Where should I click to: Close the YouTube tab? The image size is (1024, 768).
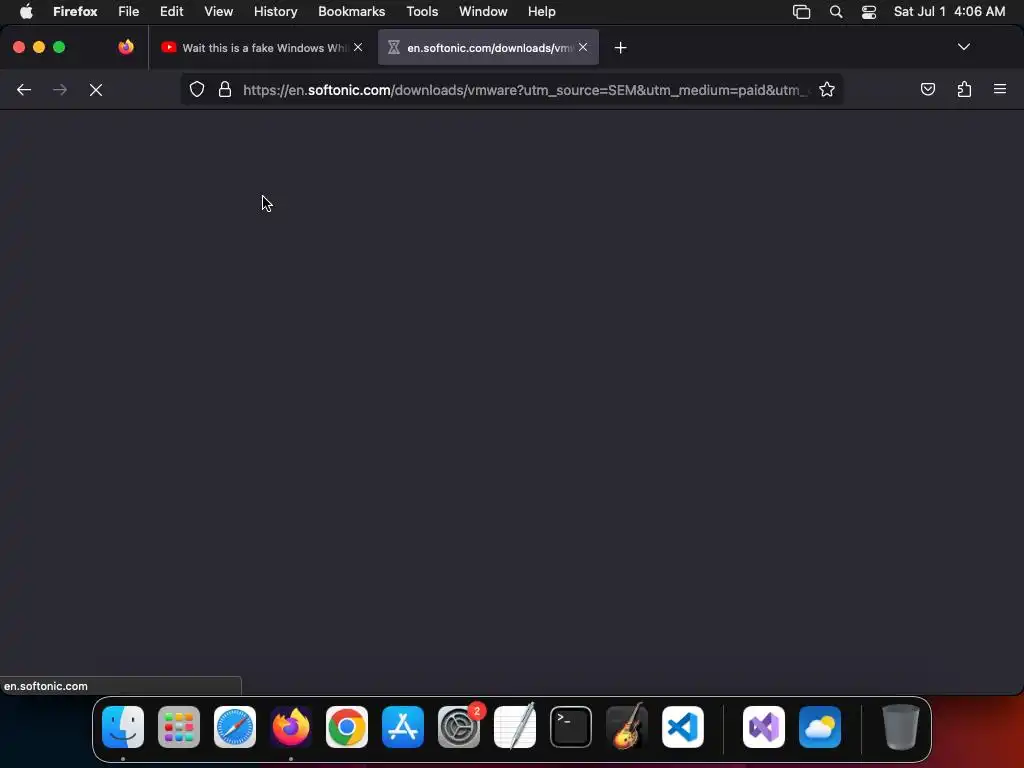click(x=358, y=47)
